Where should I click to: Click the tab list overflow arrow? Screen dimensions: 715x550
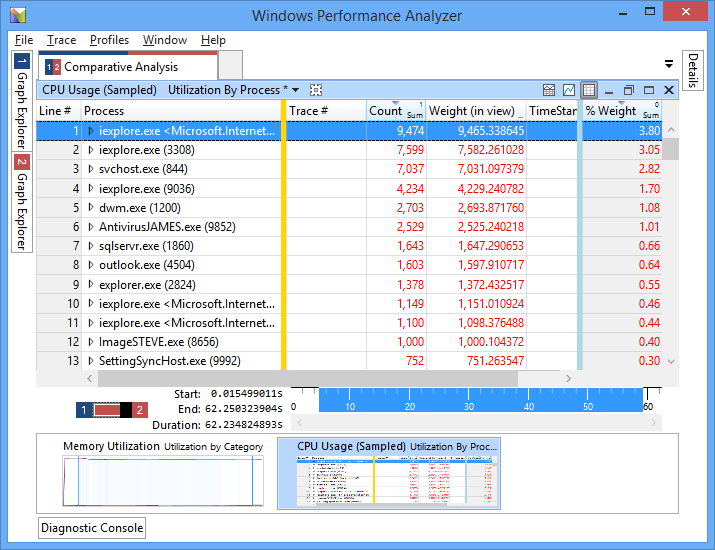pos(669,64)
